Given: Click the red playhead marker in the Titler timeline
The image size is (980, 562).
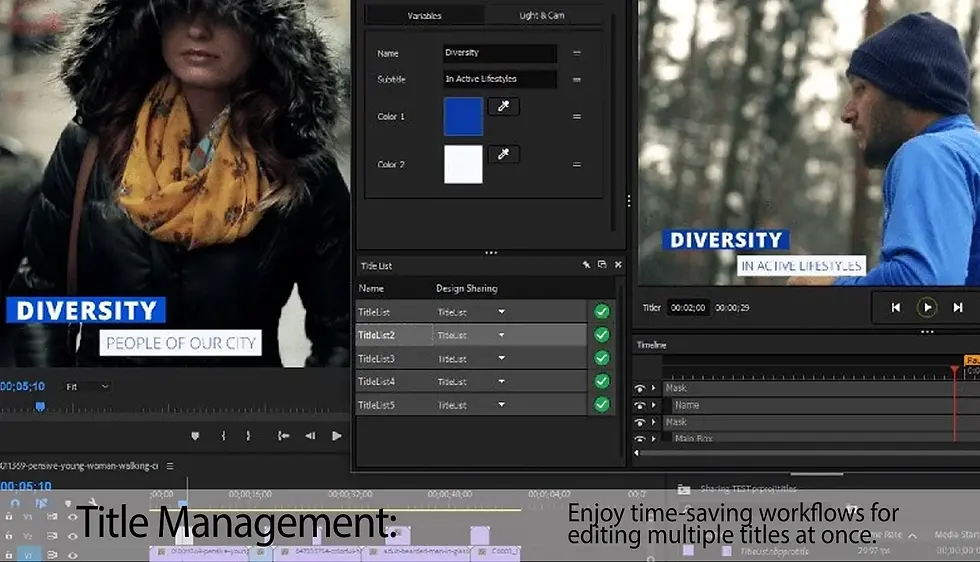Looking at the screenshot, I should coord(954,371).
